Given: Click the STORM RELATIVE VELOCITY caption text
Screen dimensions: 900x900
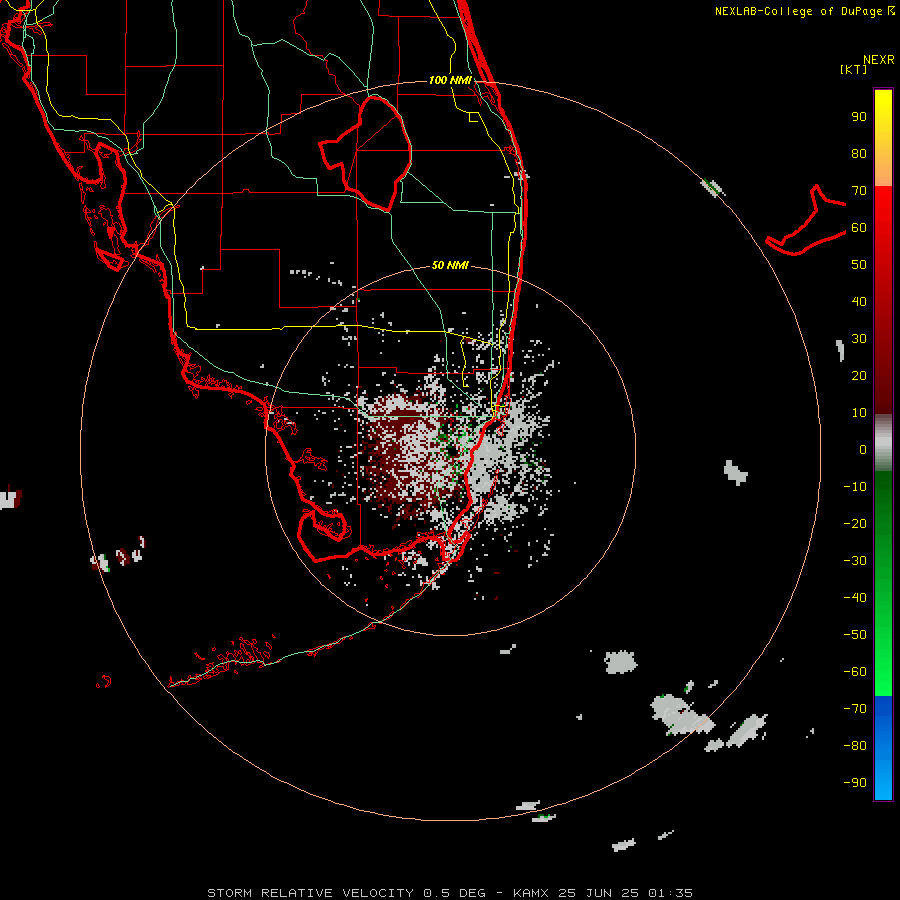Looking at the screenshot, I should pos(310,893).
